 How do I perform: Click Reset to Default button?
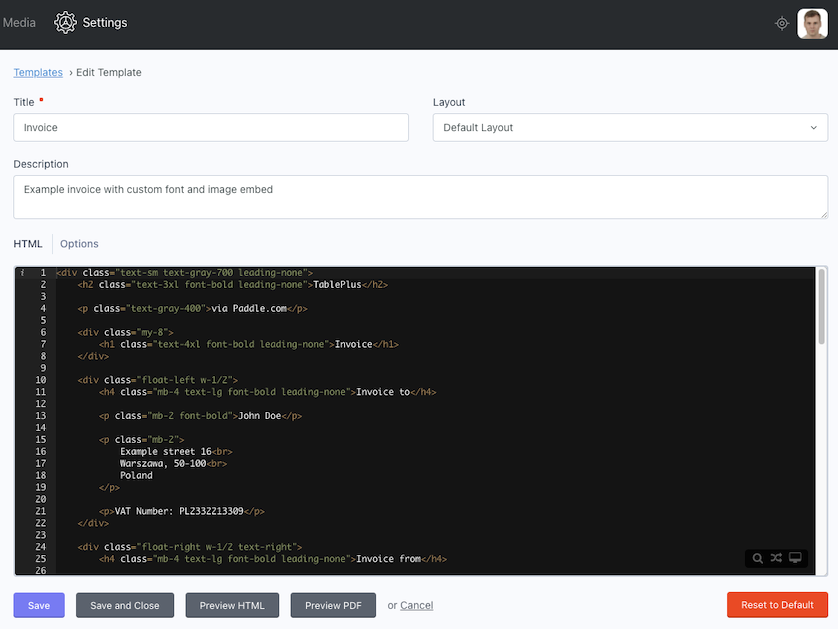(x=777, y=605)
